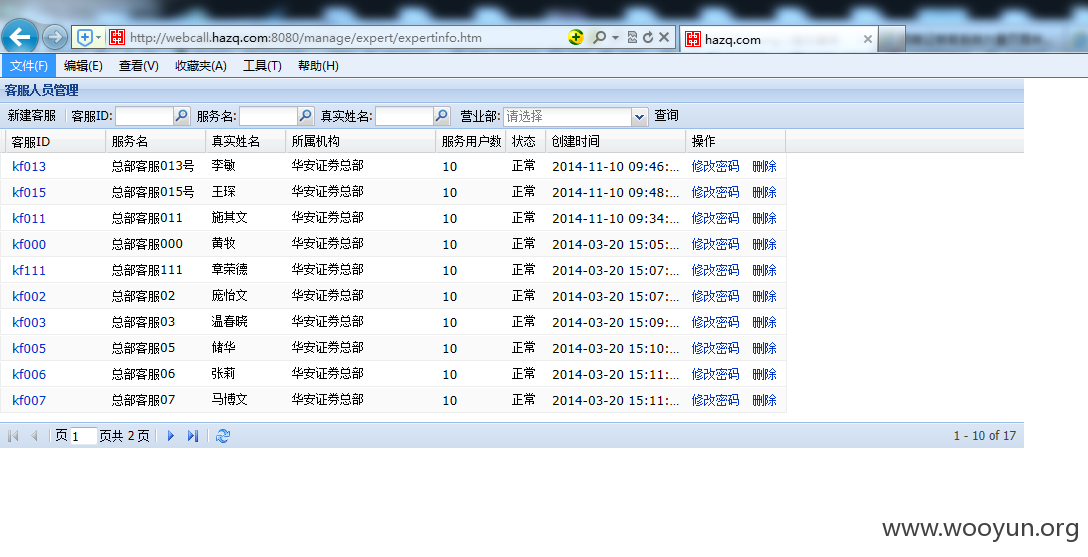Switch to the hazq.com tab
The width and height of the screenshot is (1088, 557).
pyautogui.click(x=779, y=40)
